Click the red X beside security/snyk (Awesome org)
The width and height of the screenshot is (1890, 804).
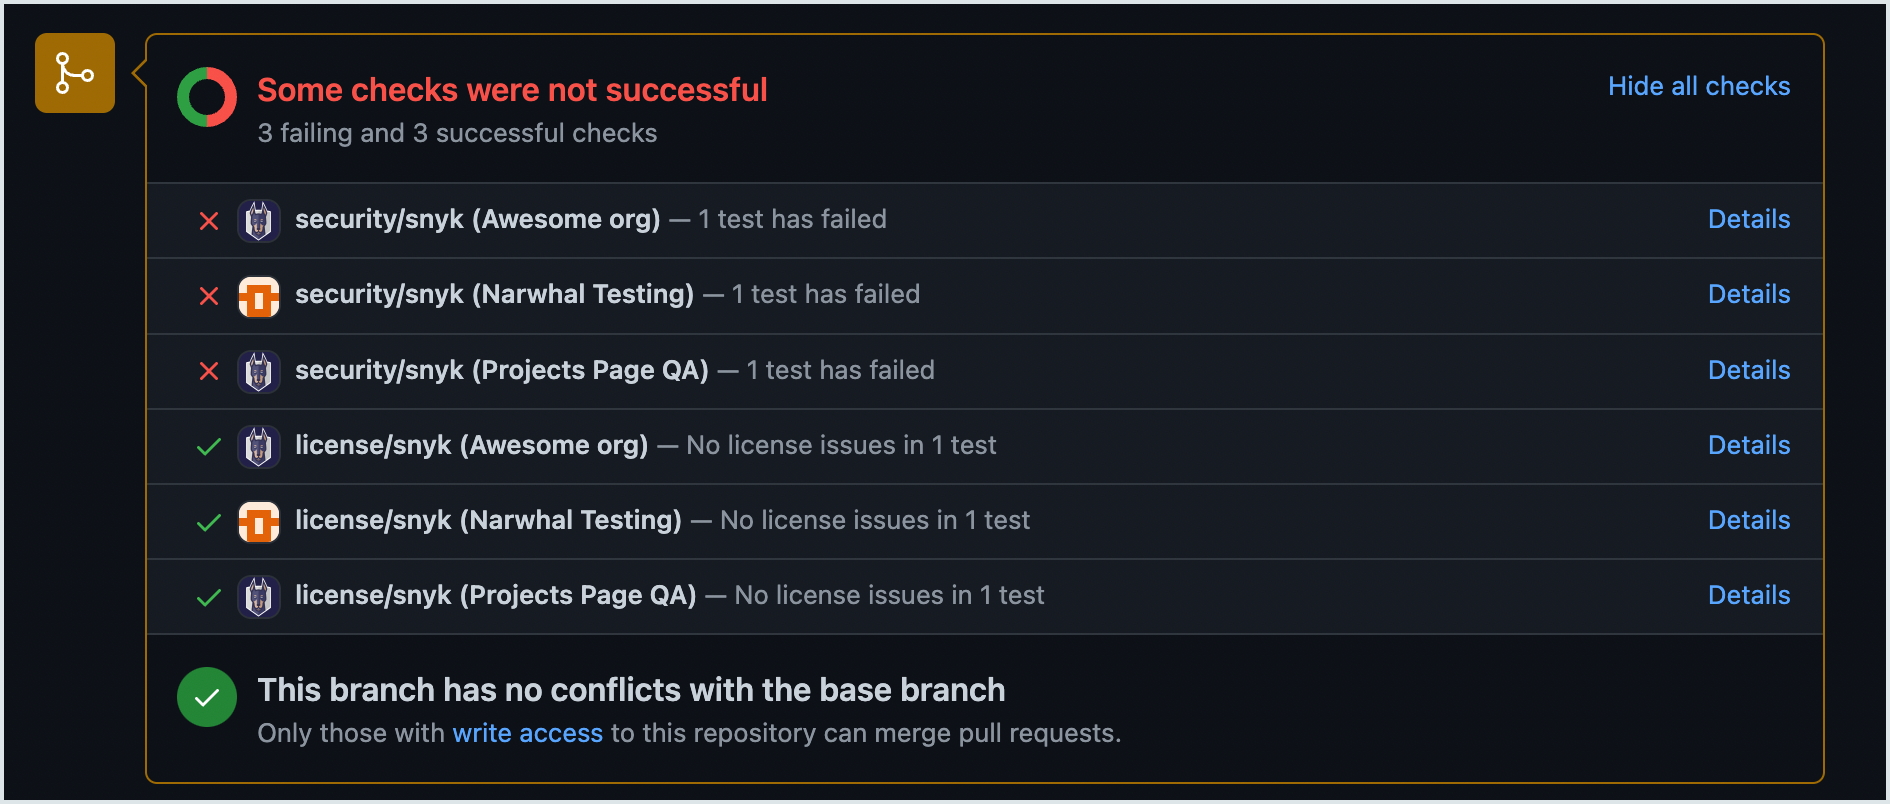pos(208,221)
